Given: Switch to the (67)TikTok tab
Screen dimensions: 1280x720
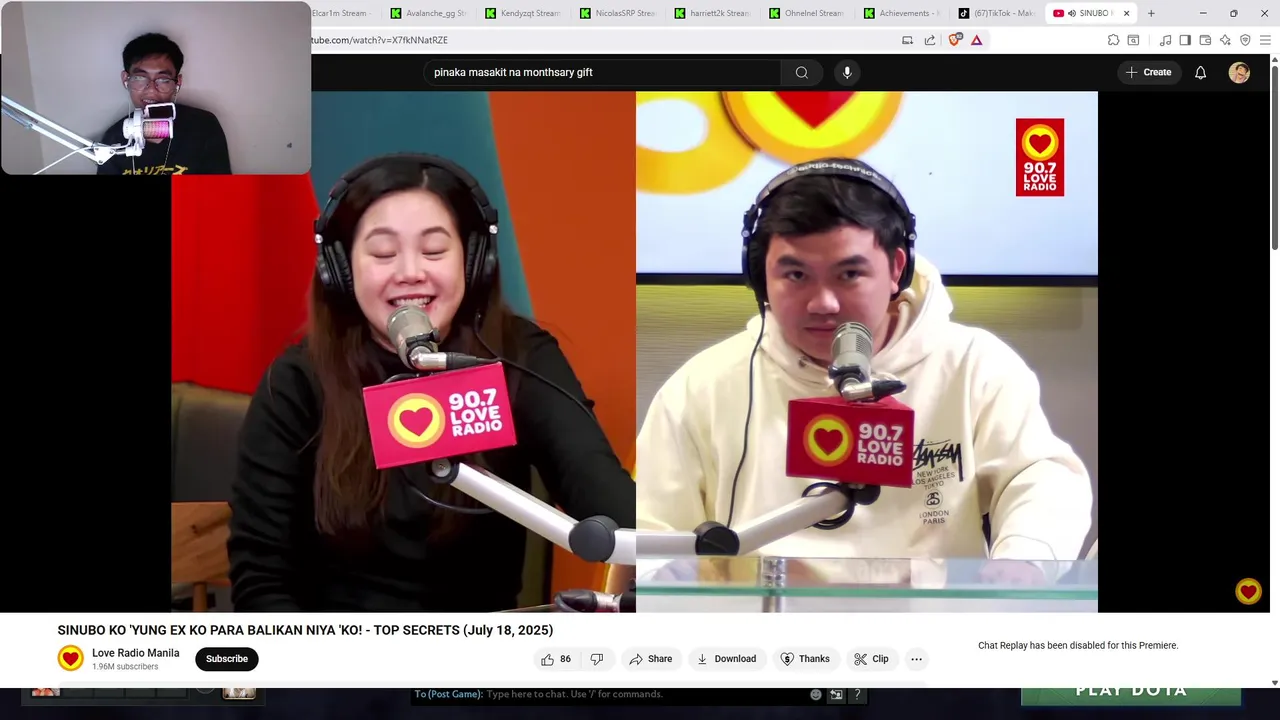Looking at the screenshot, I should [x=997, y=13].
